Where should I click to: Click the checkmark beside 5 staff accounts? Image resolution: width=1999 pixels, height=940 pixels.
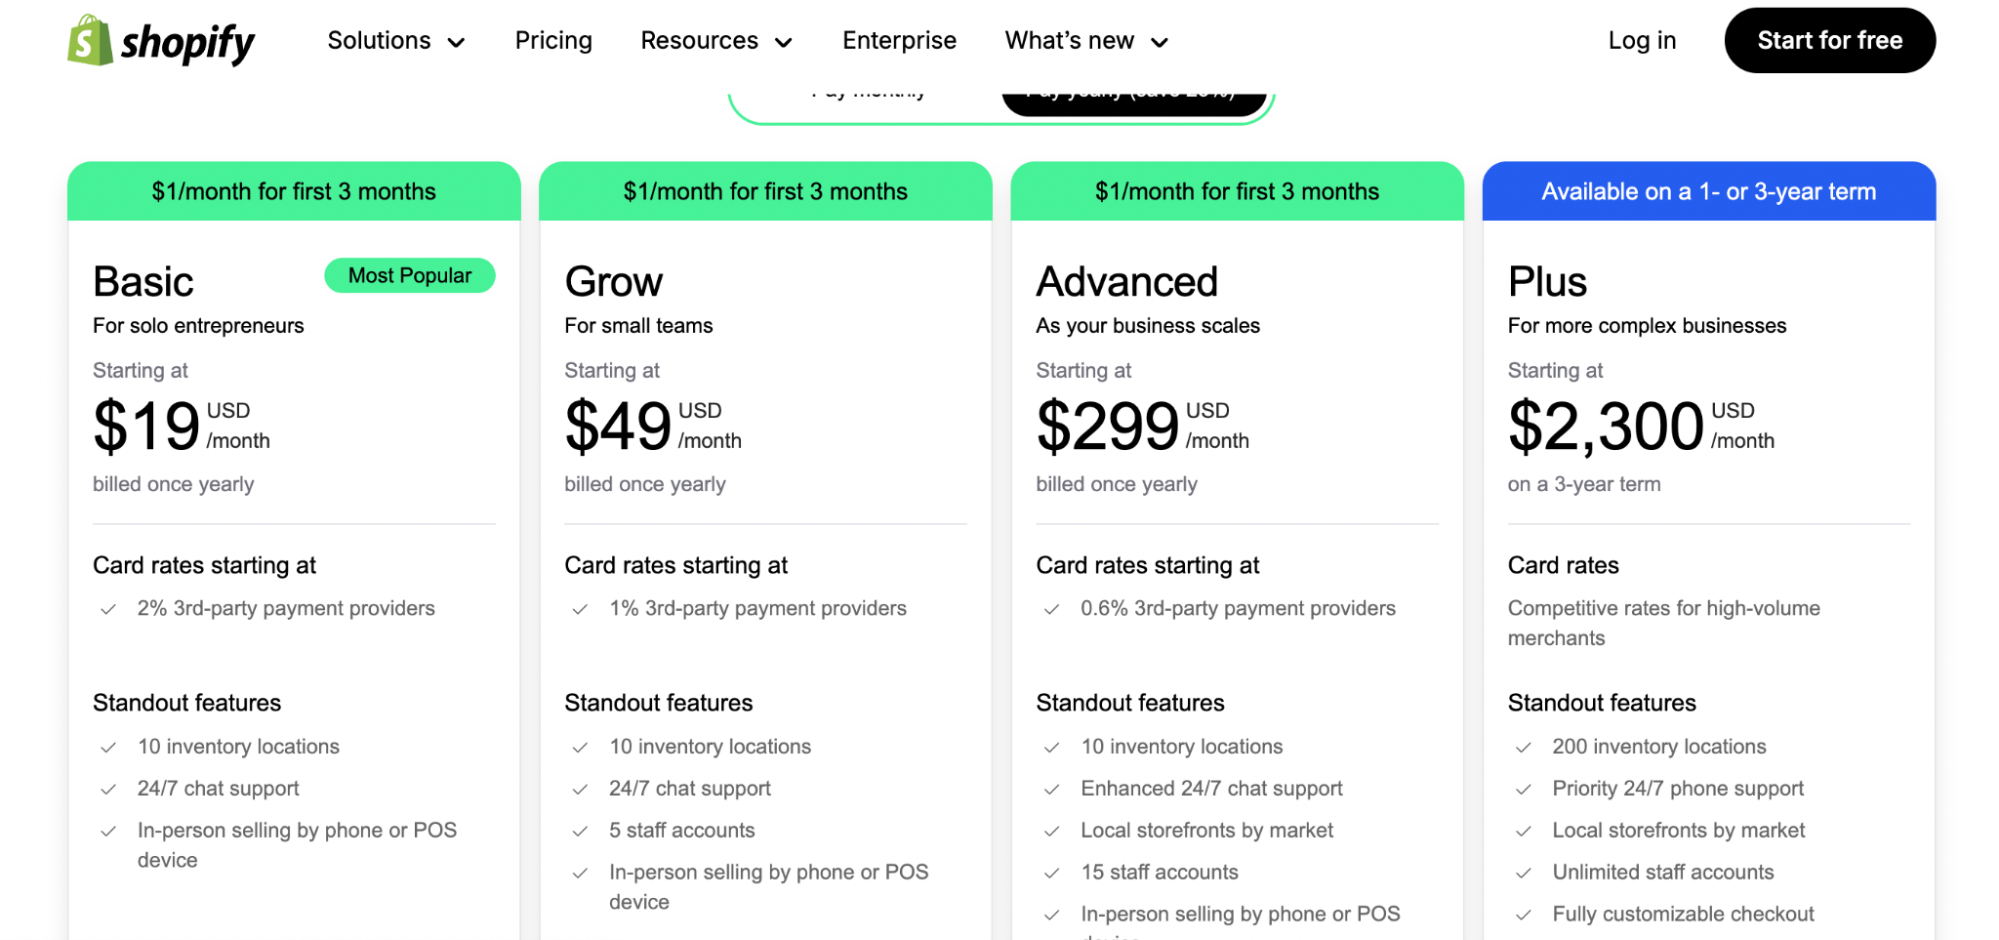pyautogui.click(x=580, y=831)
